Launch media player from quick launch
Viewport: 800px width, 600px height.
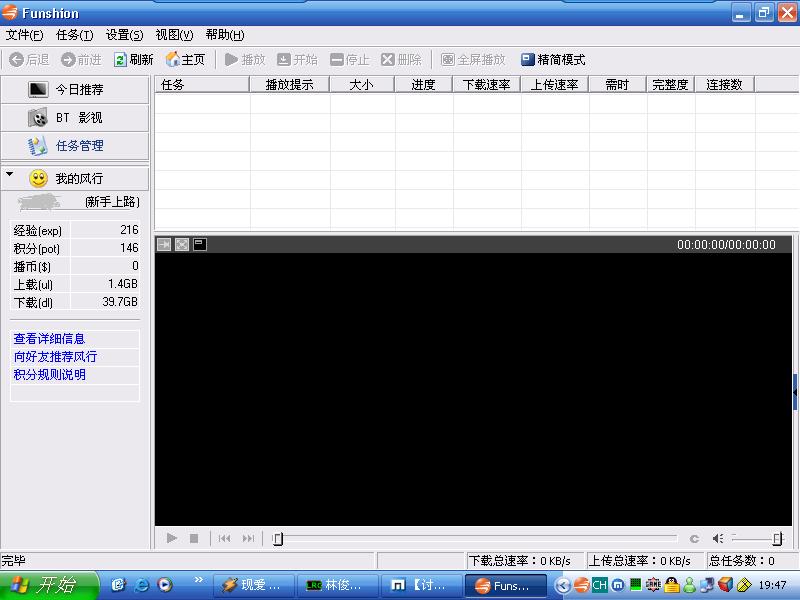[165, 585]
